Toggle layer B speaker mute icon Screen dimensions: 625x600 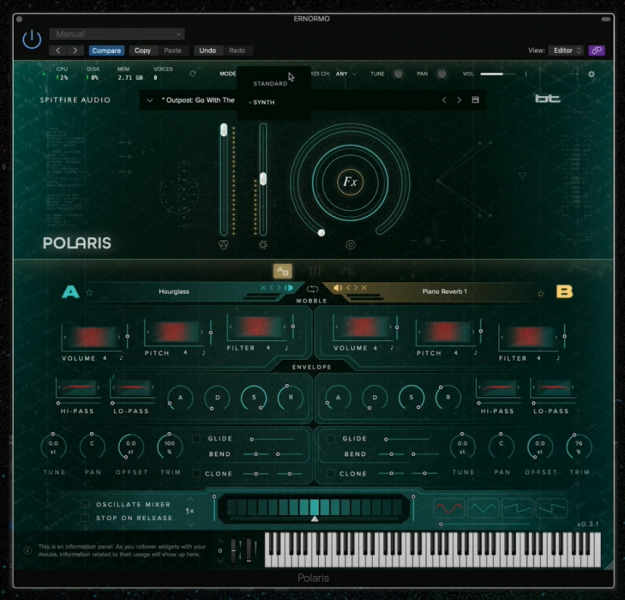[338, 287]
